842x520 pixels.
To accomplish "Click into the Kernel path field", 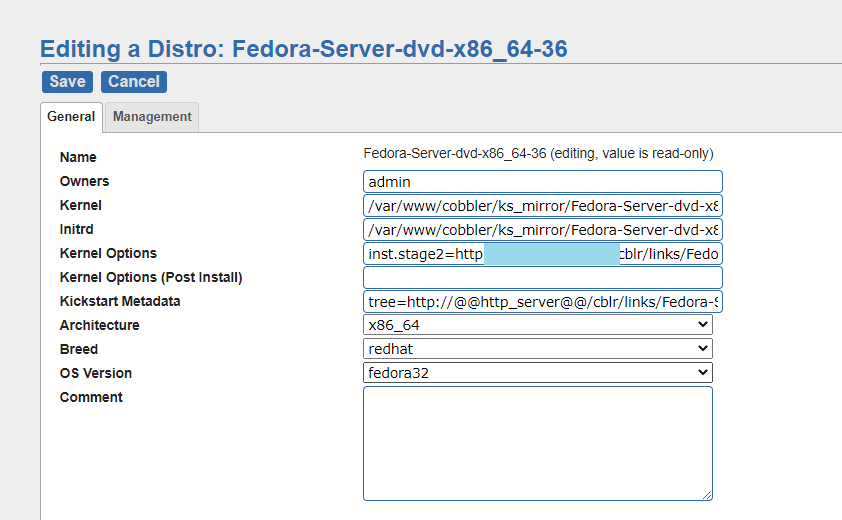I will pos(542,206).
